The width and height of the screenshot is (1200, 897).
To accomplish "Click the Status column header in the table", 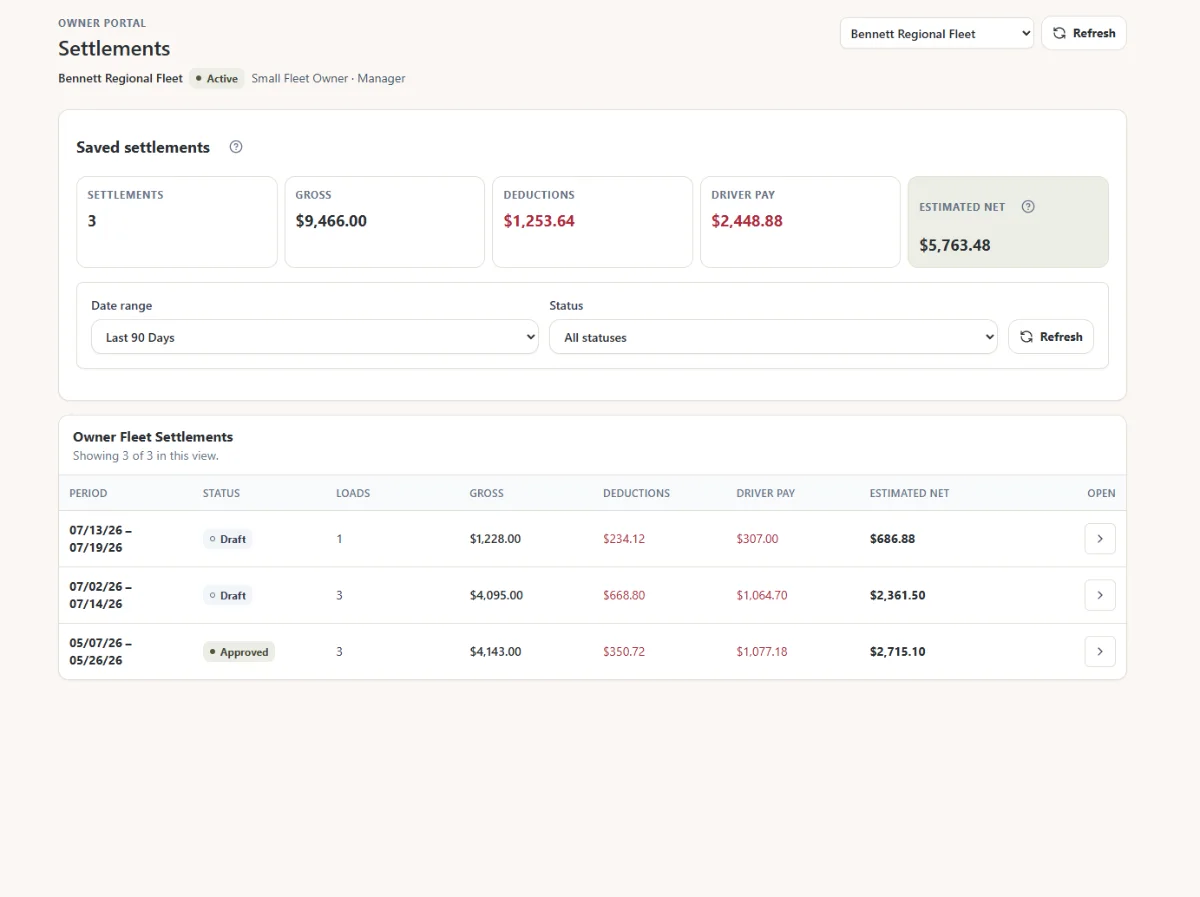I will tap(221, 493).
